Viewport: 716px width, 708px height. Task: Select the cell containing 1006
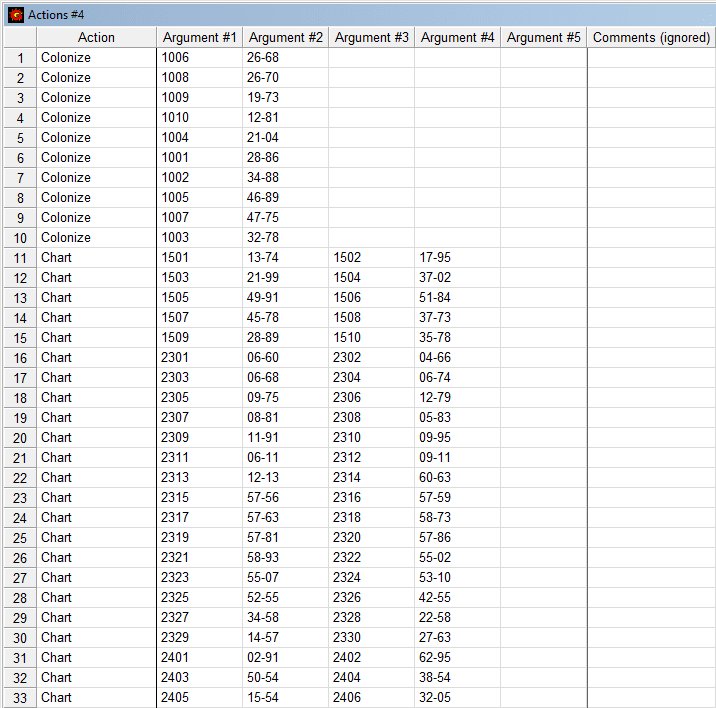199,58
